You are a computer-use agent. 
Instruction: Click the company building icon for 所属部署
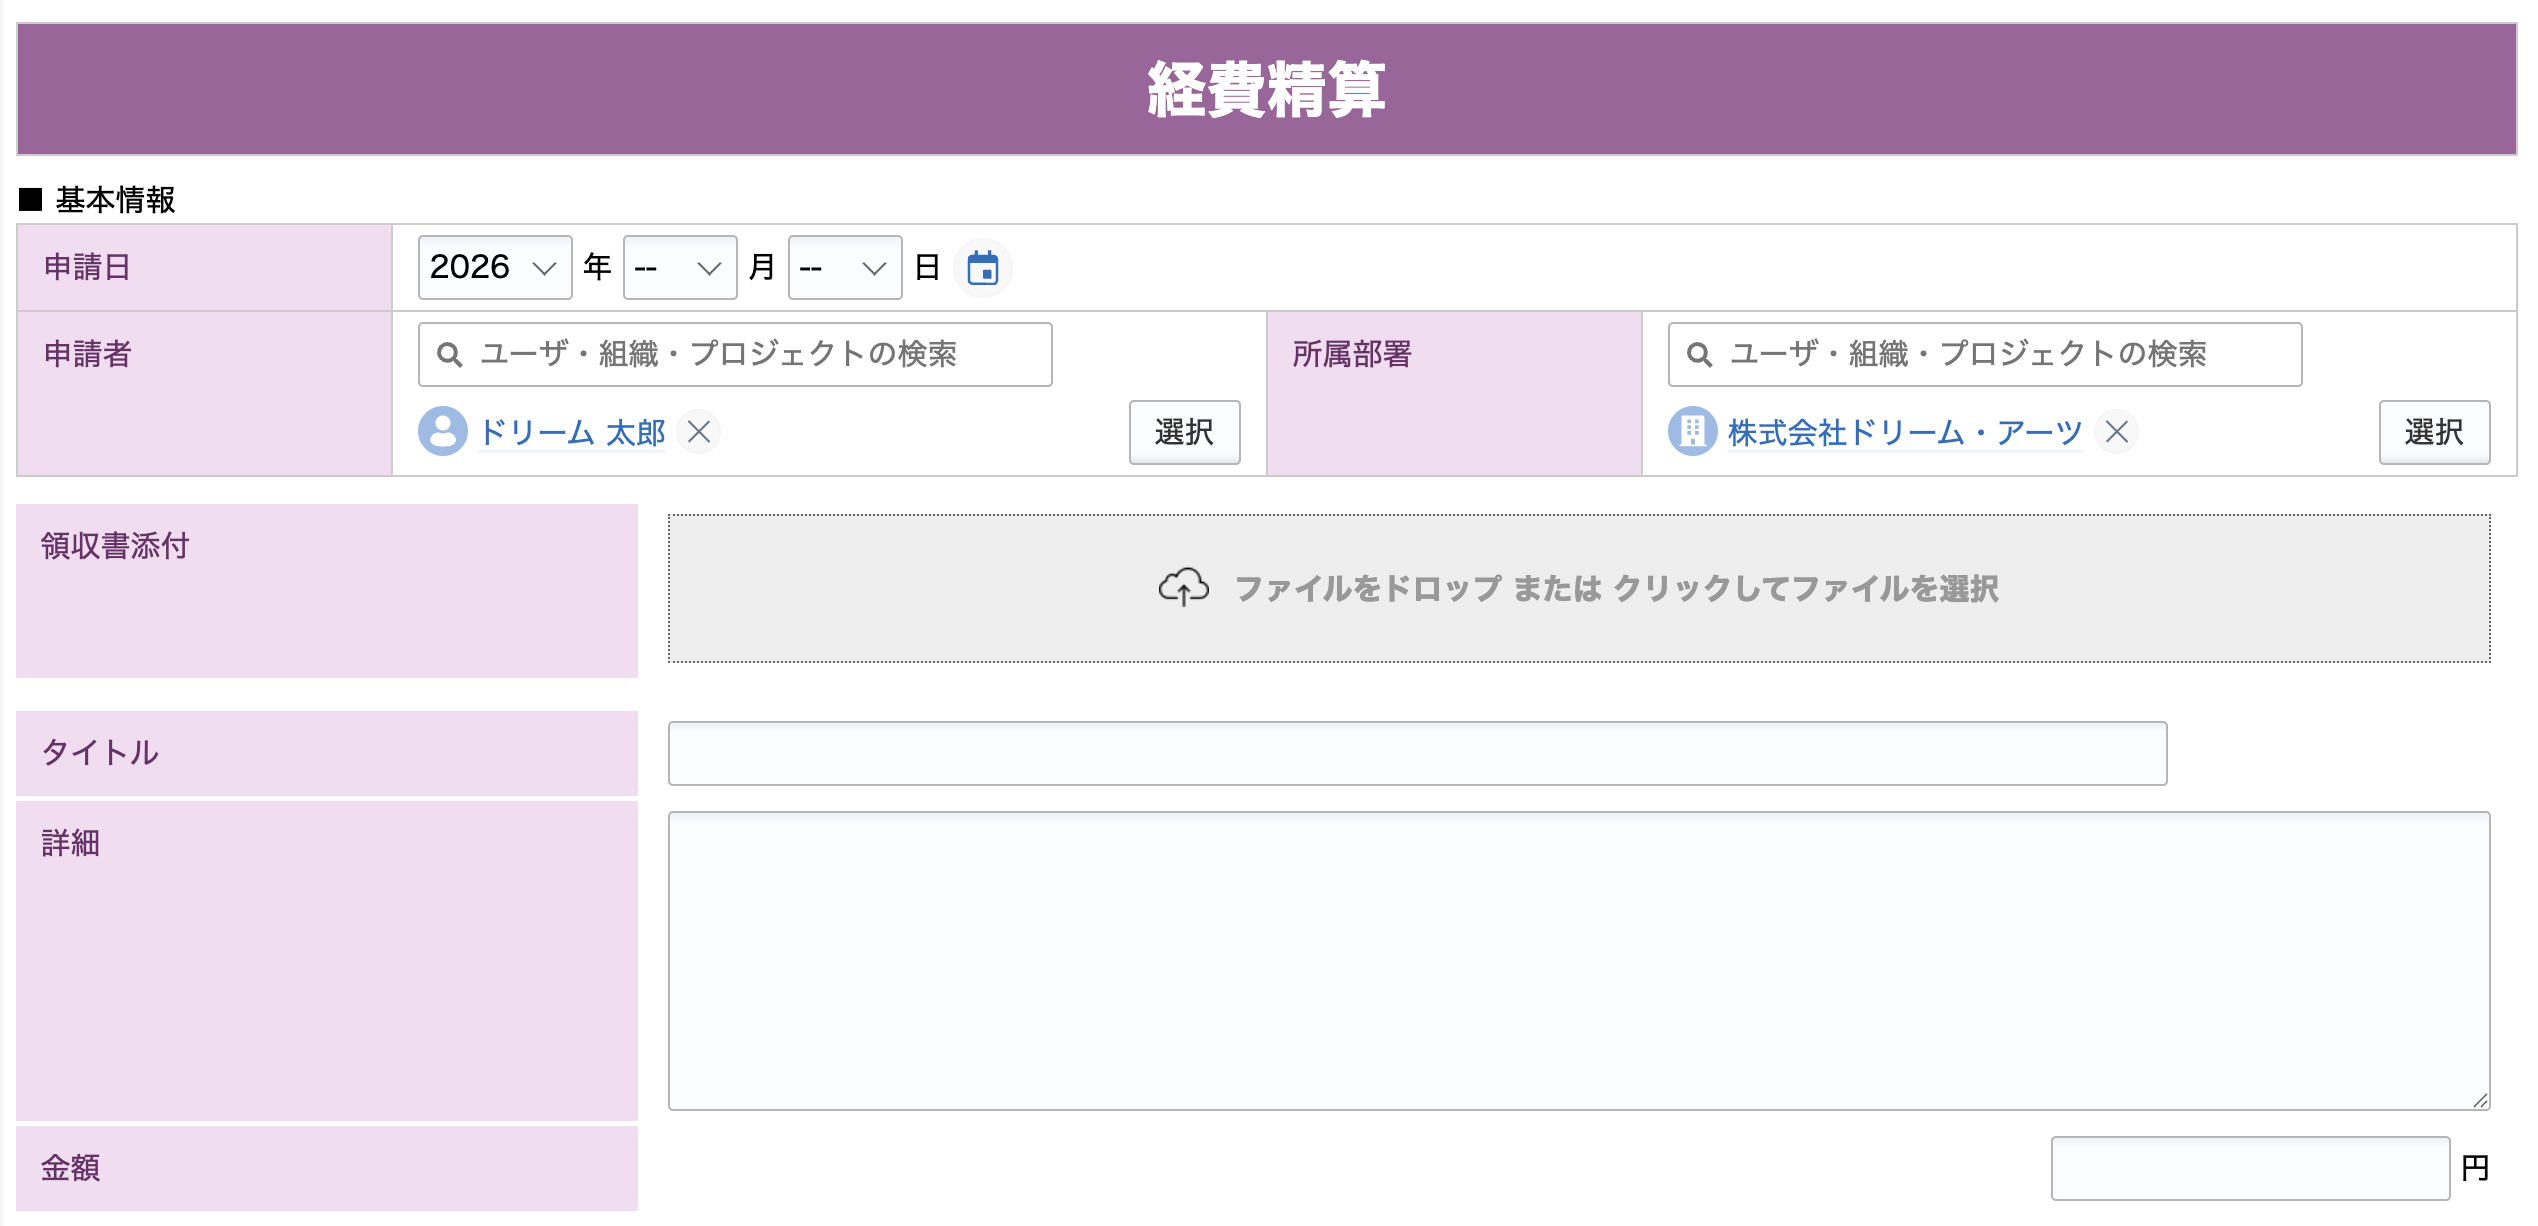(1692, 432)
